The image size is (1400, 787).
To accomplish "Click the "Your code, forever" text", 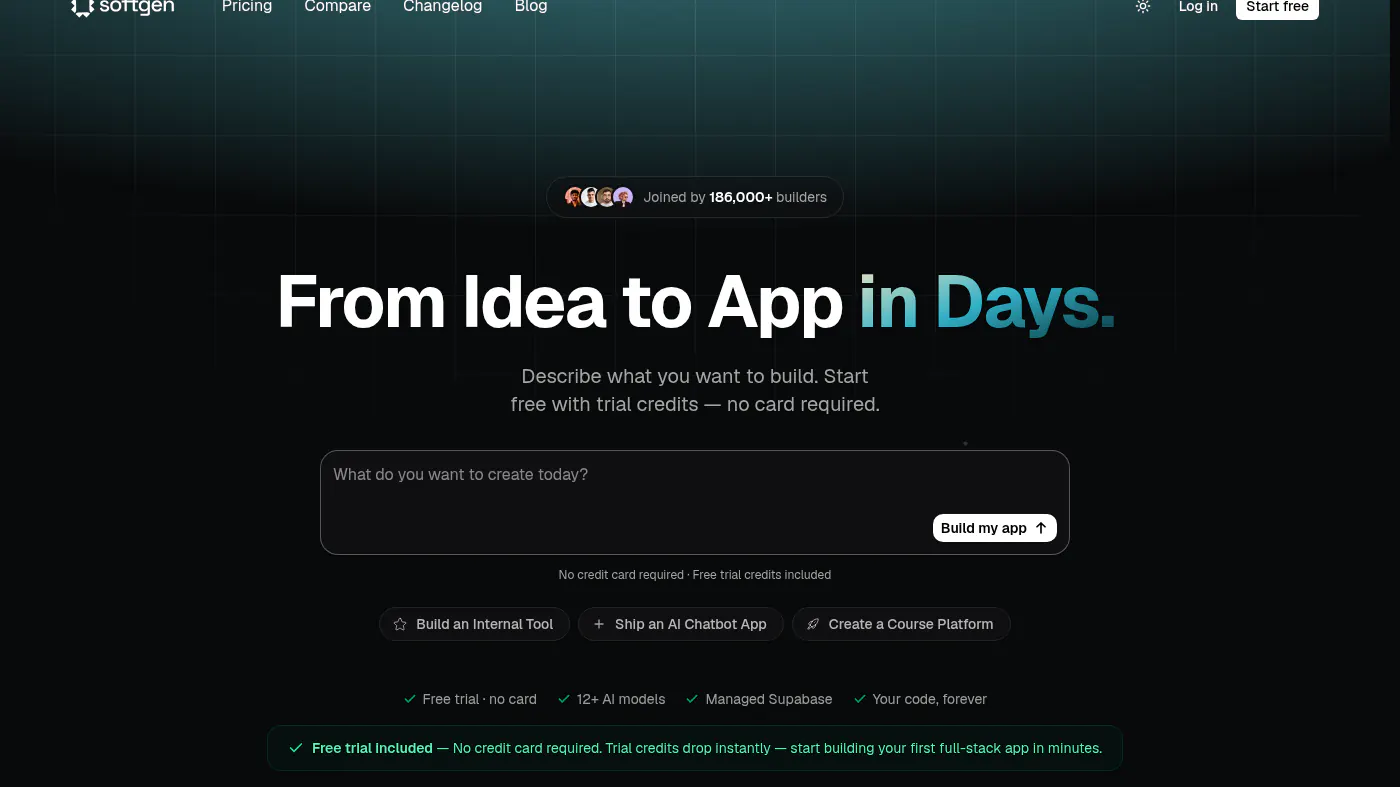I will pyautogui.click(x=930, y=699).
